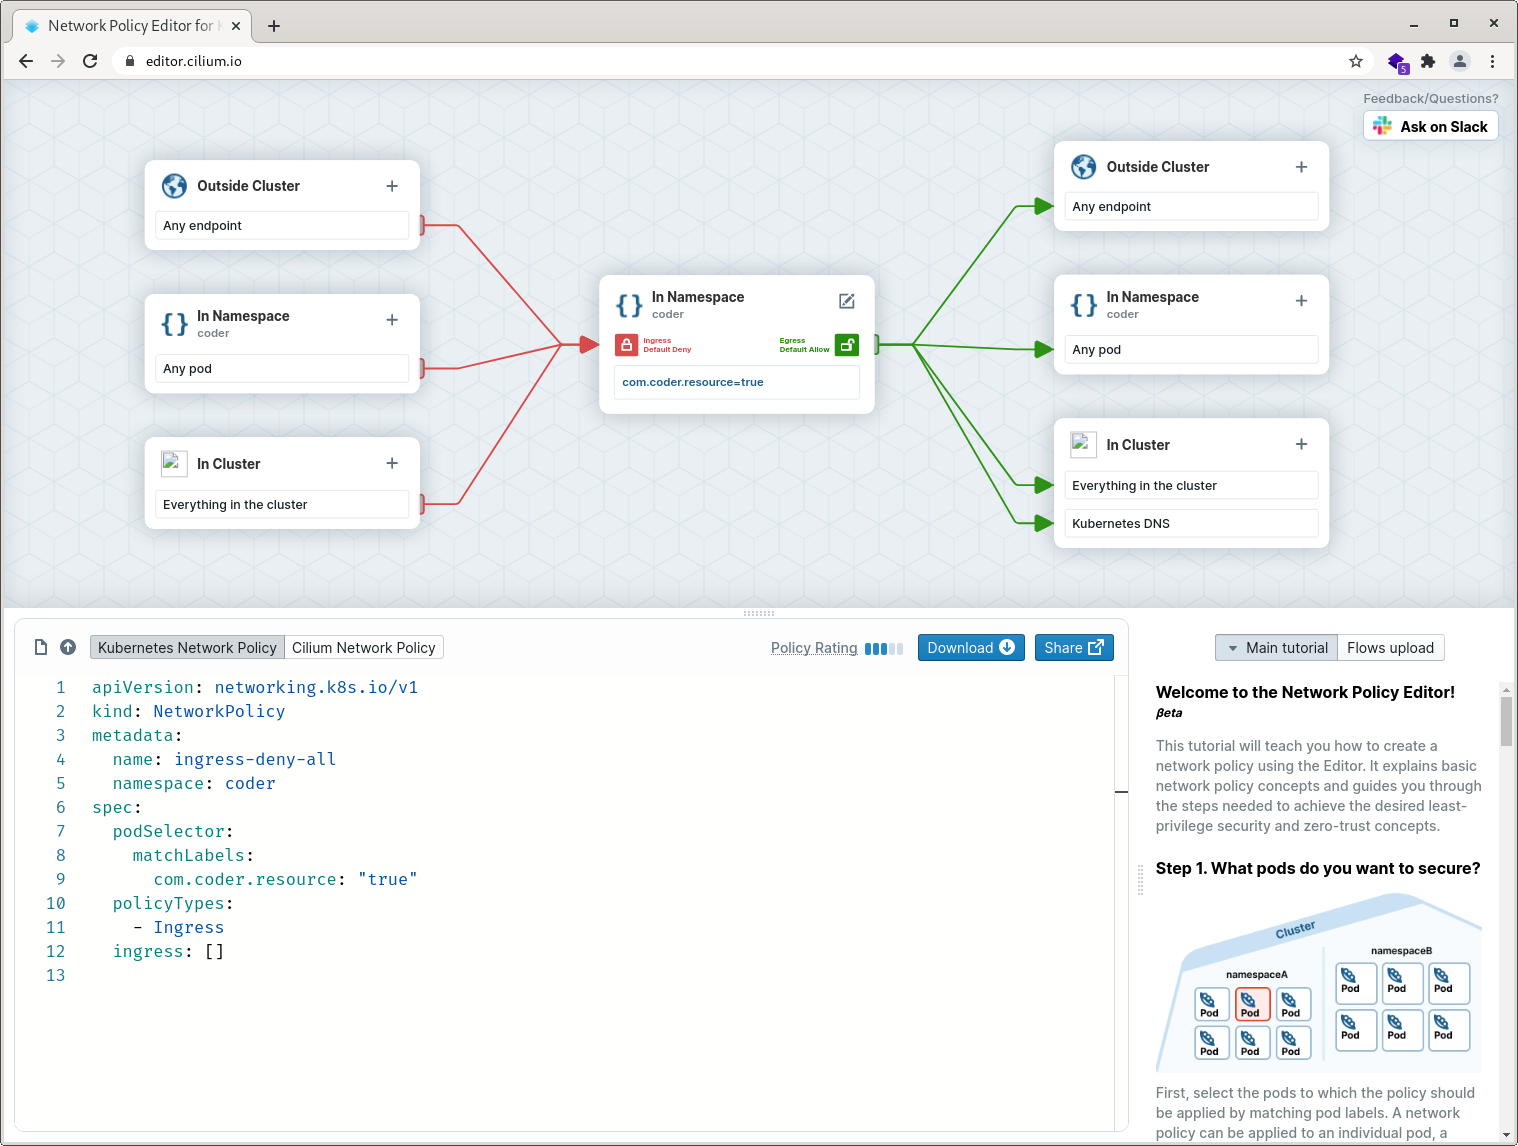
Task: Bookmark this page with the star icon
Action: click(x=1356, y=61)
